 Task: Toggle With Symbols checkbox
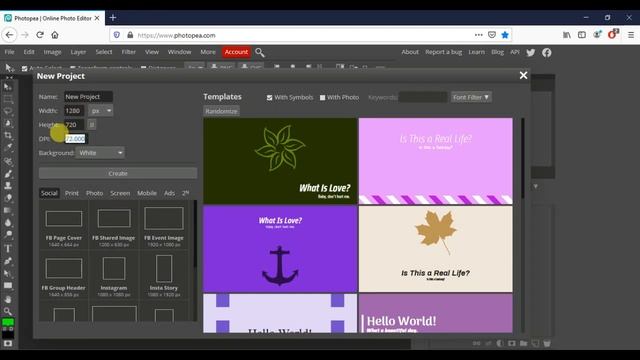[x=269, y=98]
